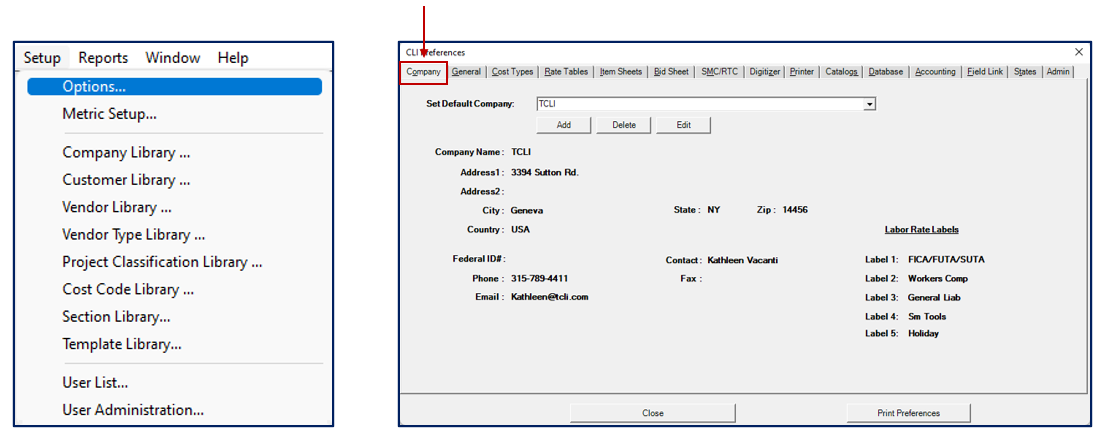1105x444 pixels.
Task: Open the Setup menu
Action: [x=42, y=58]
